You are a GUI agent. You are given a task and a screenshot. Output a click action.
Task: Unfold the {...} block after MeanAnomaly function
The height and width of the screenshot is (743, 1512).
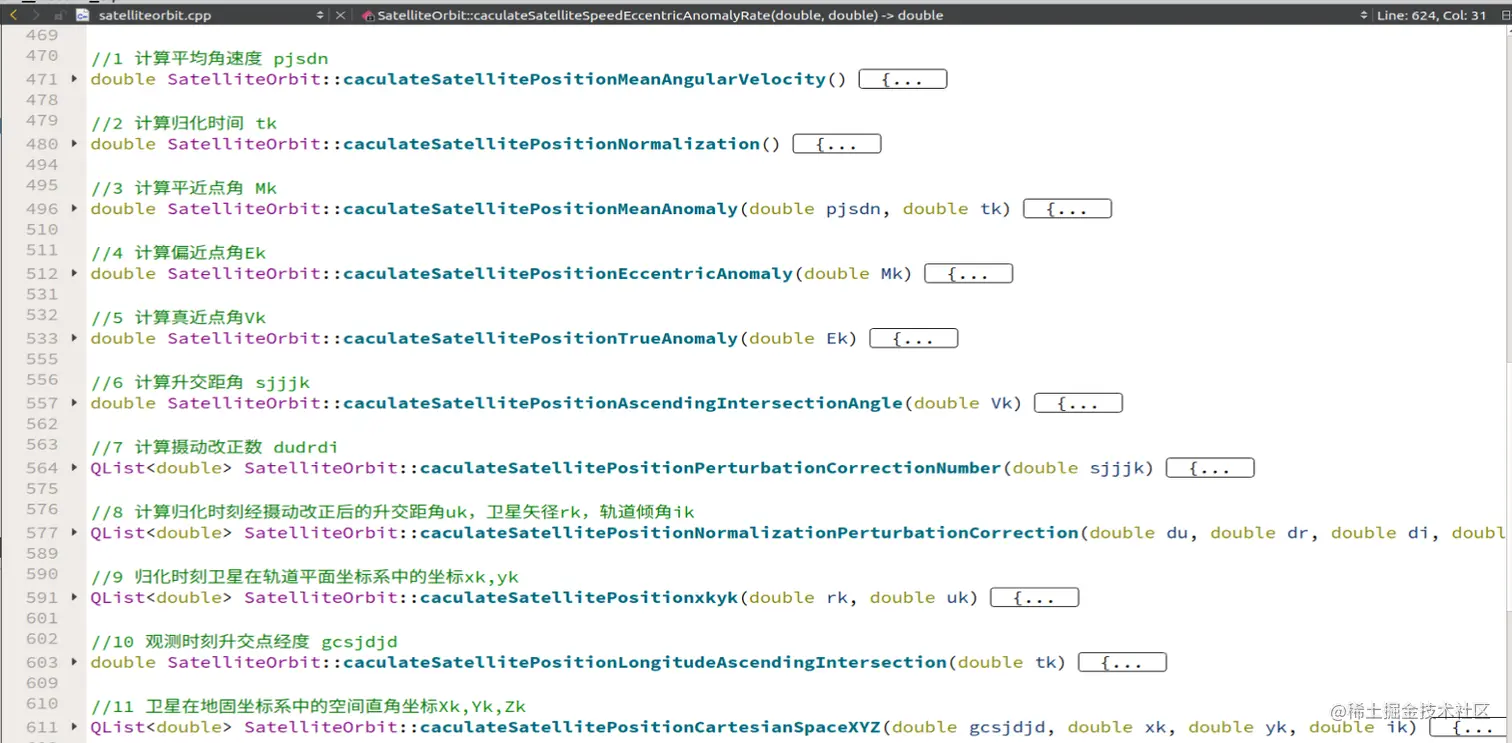(1068, 209)
